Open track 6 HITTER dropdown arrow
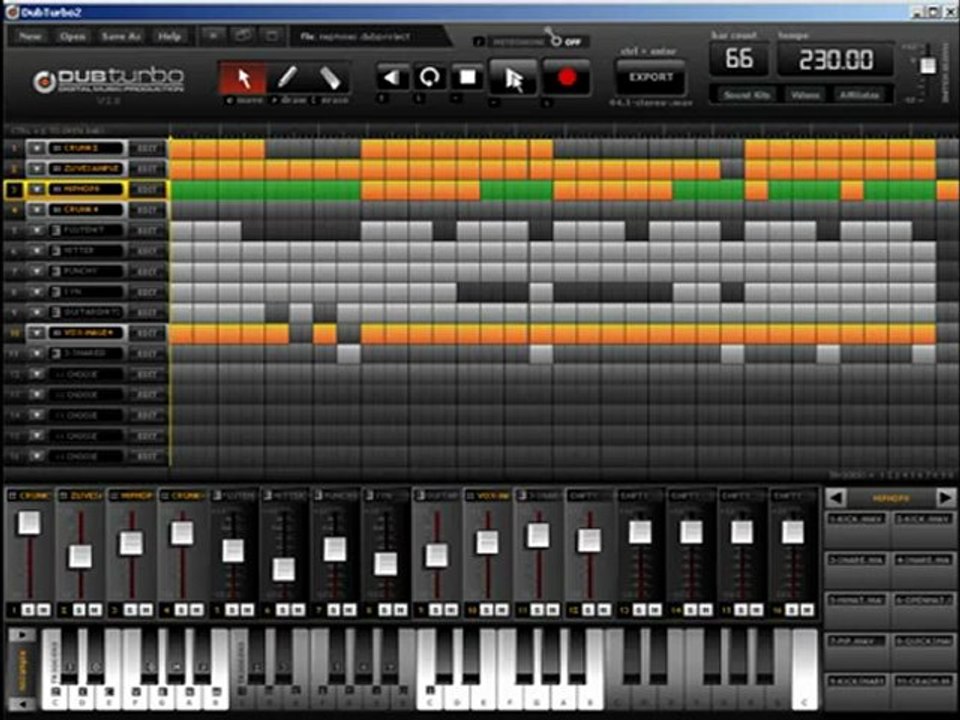The height and width of the screenshot is (720, 960). coord(37,250)
